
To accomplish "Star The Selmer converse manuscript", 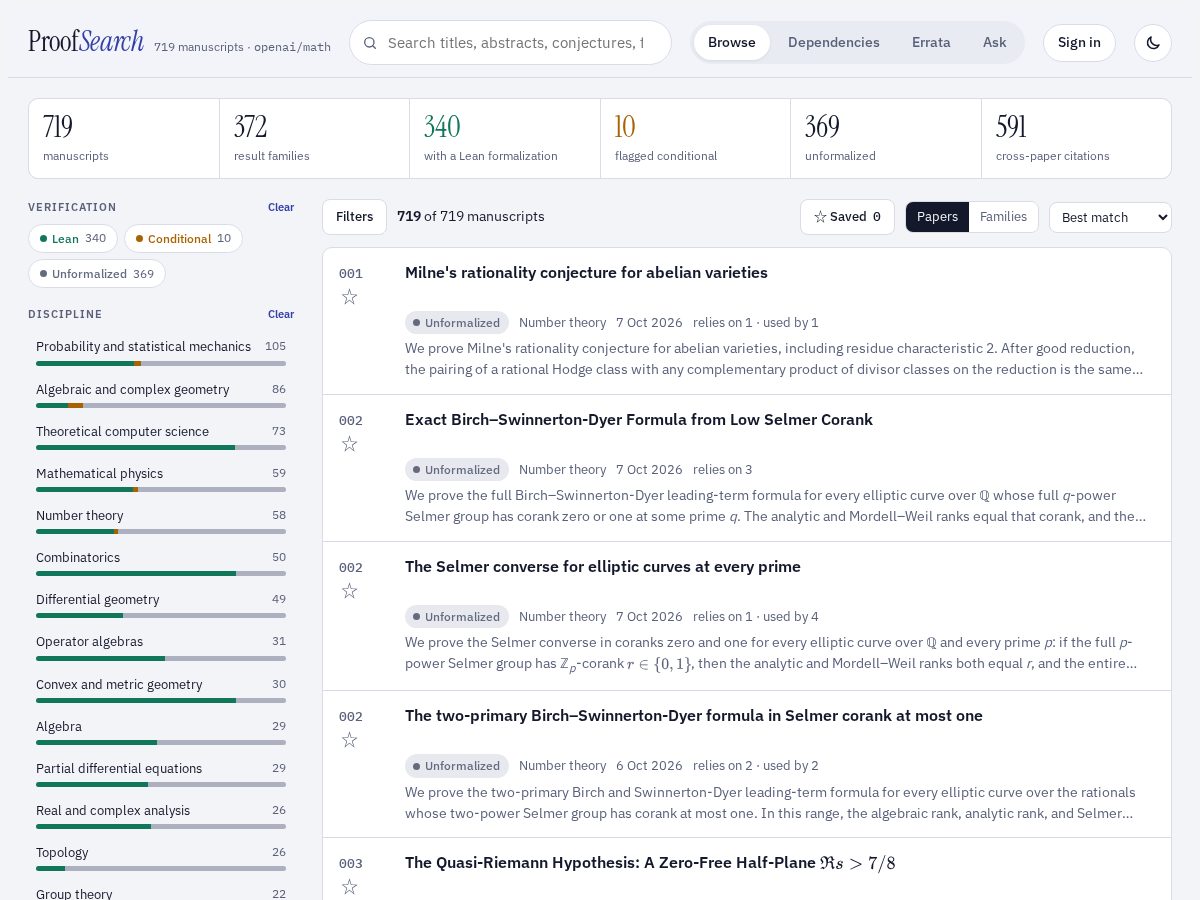I will 349,591.
